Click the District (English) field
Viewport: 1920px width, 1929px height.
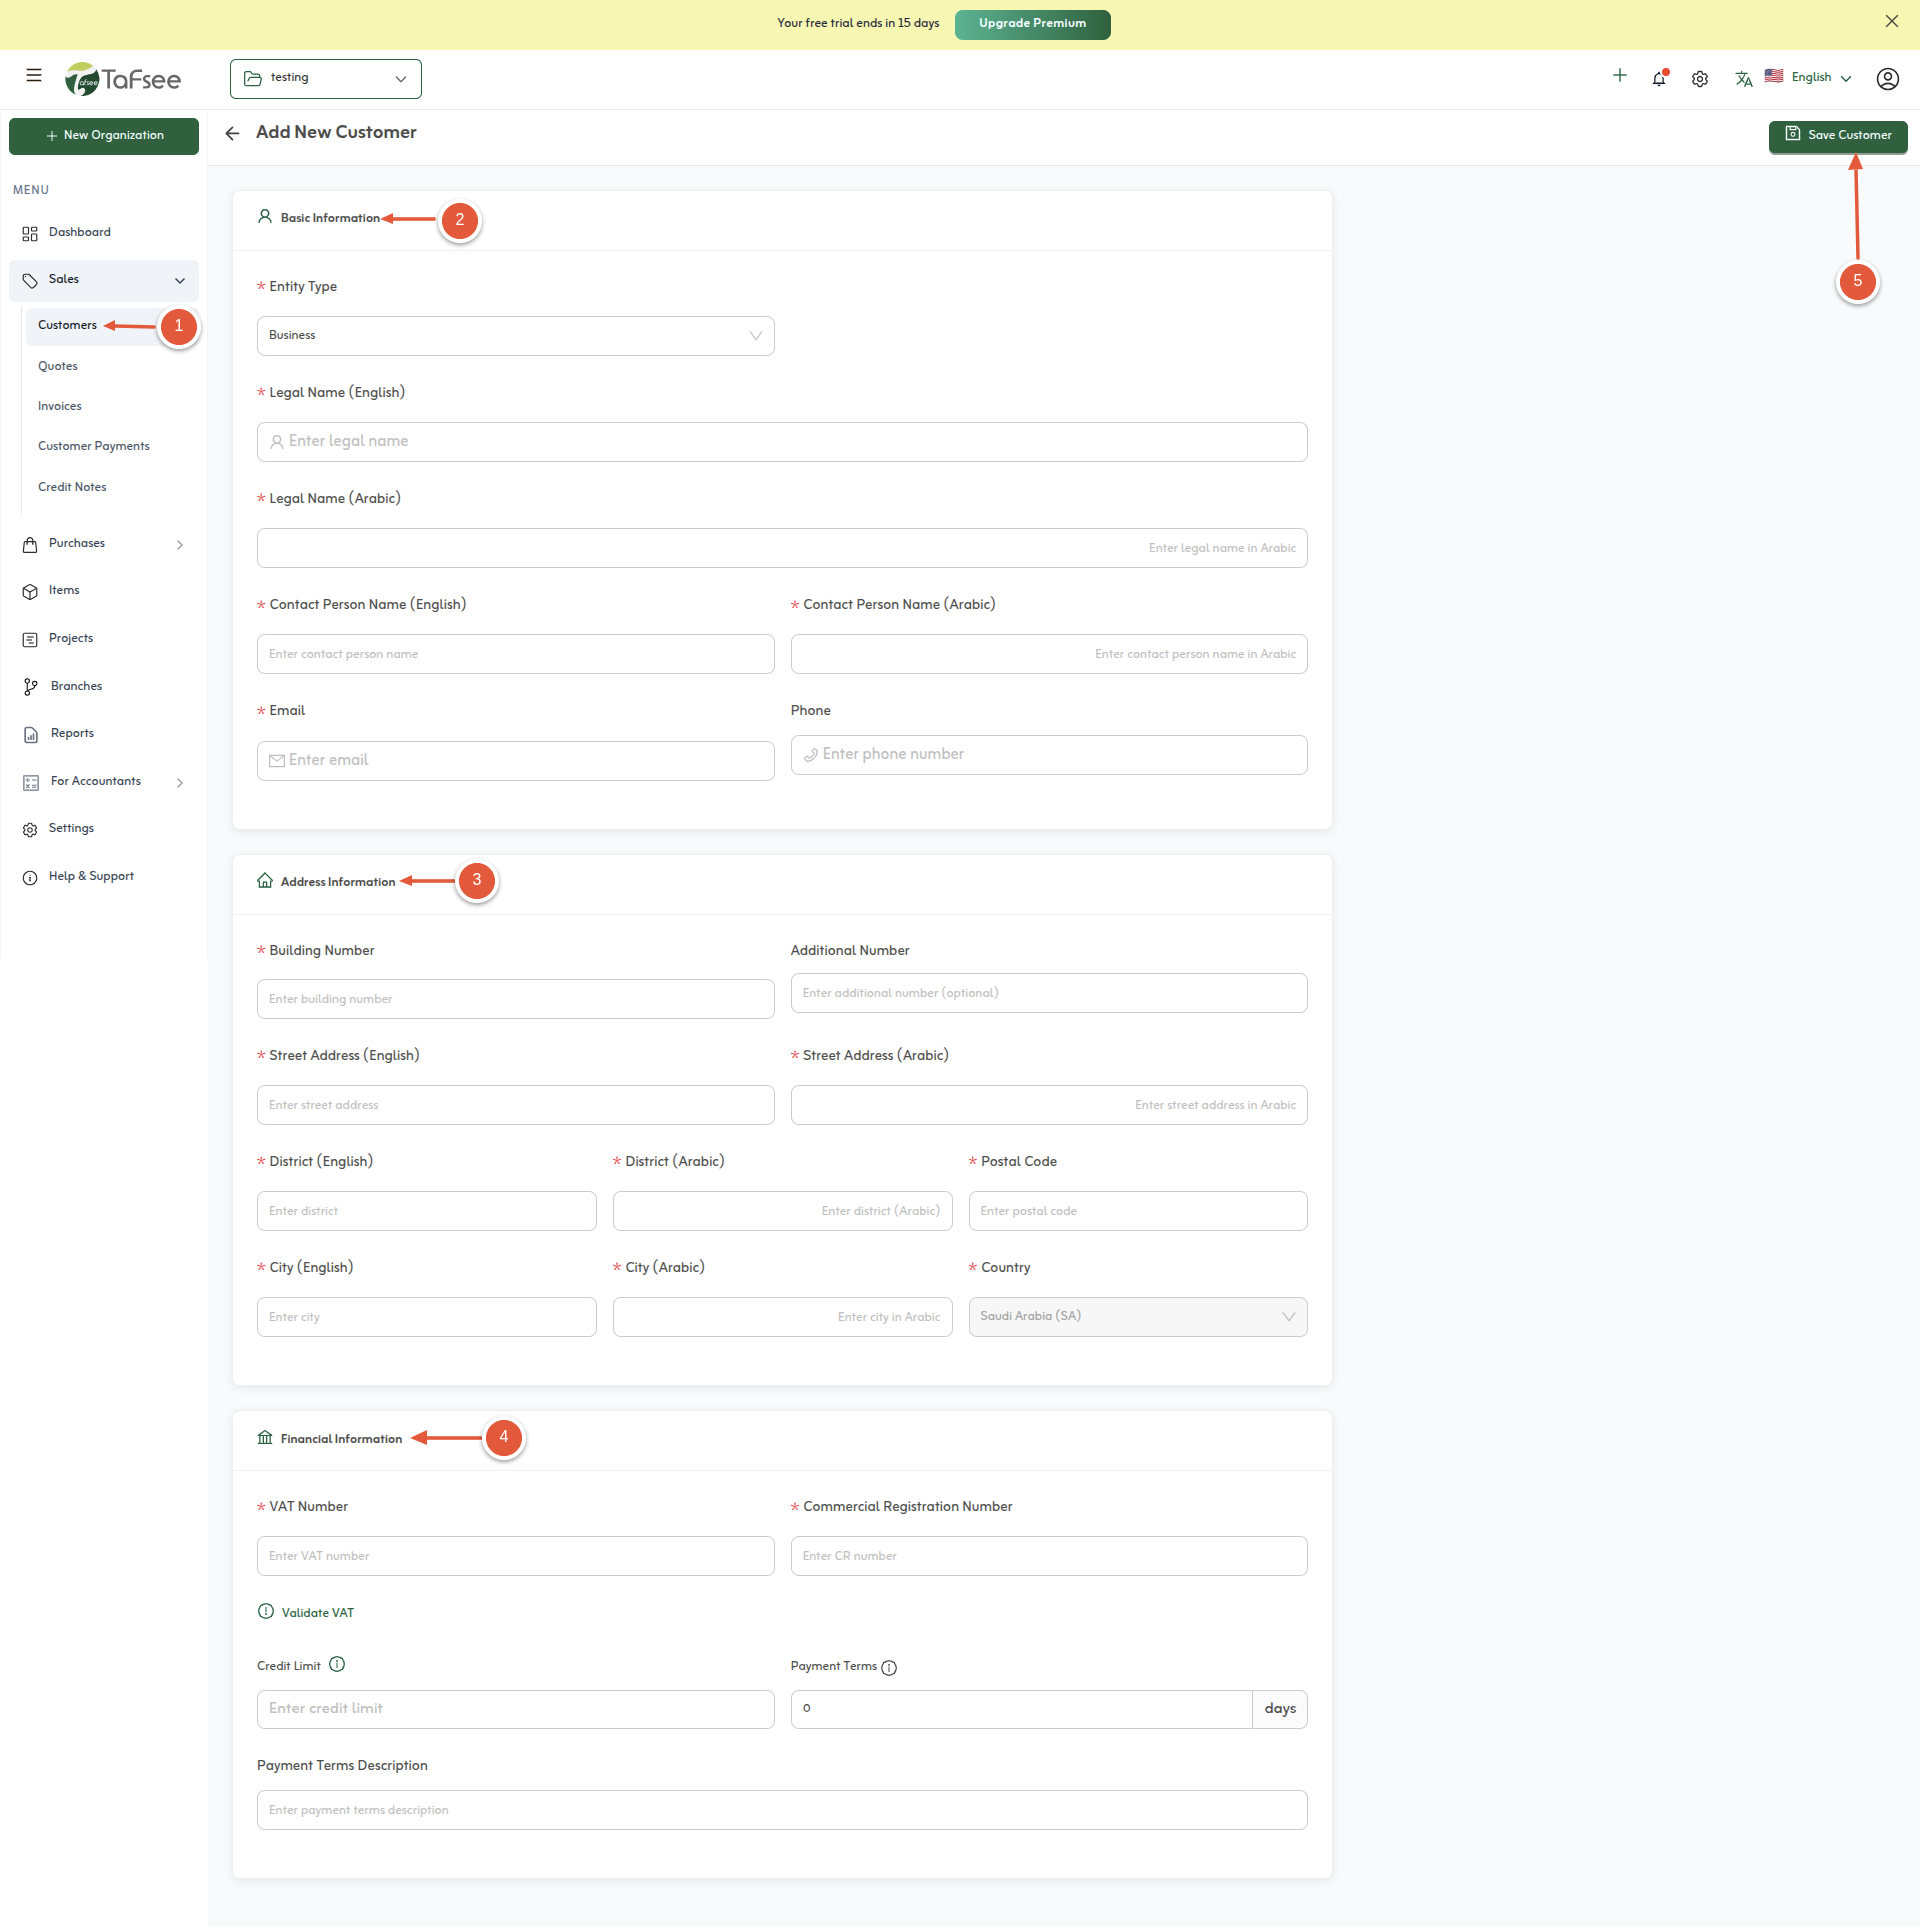point(427,1211)
